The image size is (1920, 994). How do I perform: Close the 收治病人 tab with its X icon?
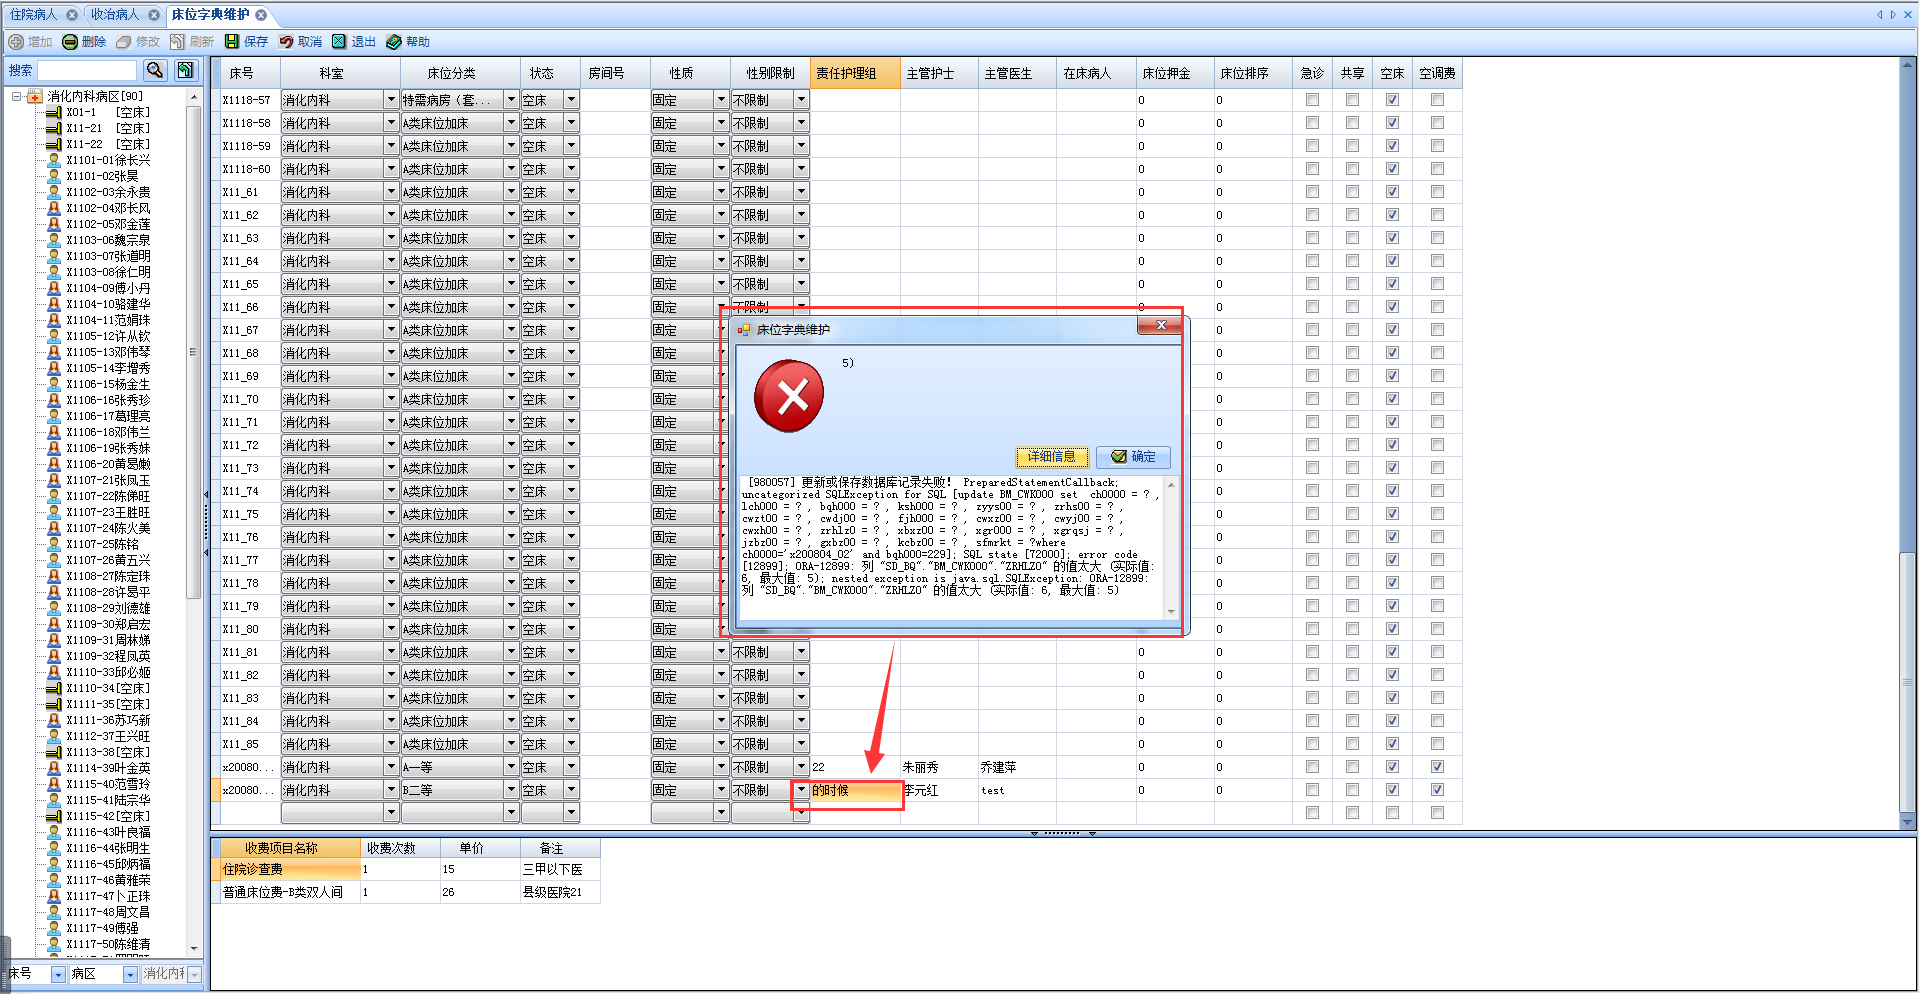154,15
